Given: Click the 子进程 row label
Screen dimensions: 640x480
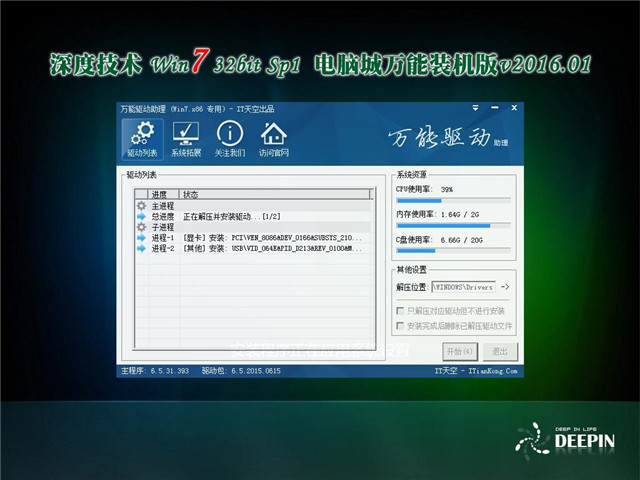Looking at the screenshot, I should pos(163,227).
